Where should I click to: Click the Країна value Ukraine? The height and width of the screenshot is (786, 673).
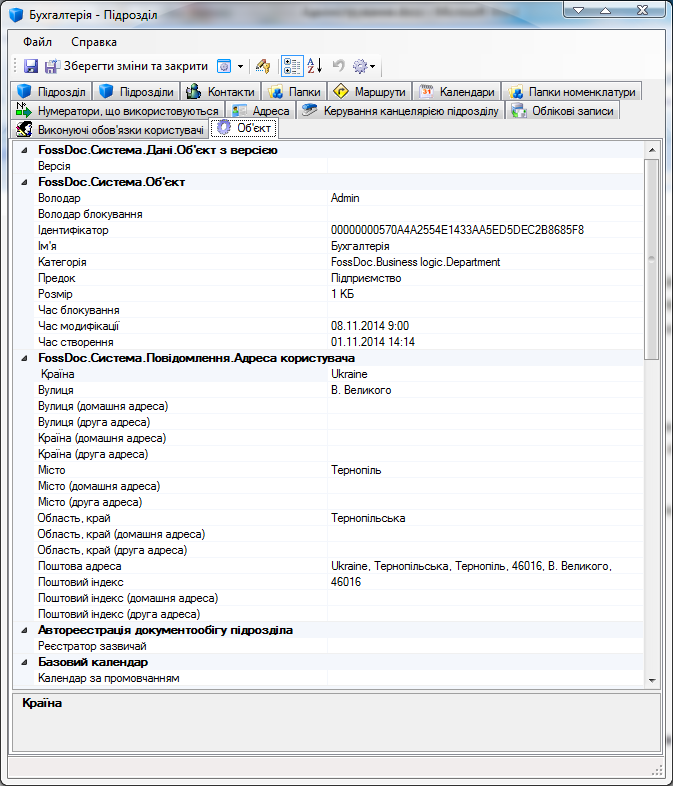349,374
